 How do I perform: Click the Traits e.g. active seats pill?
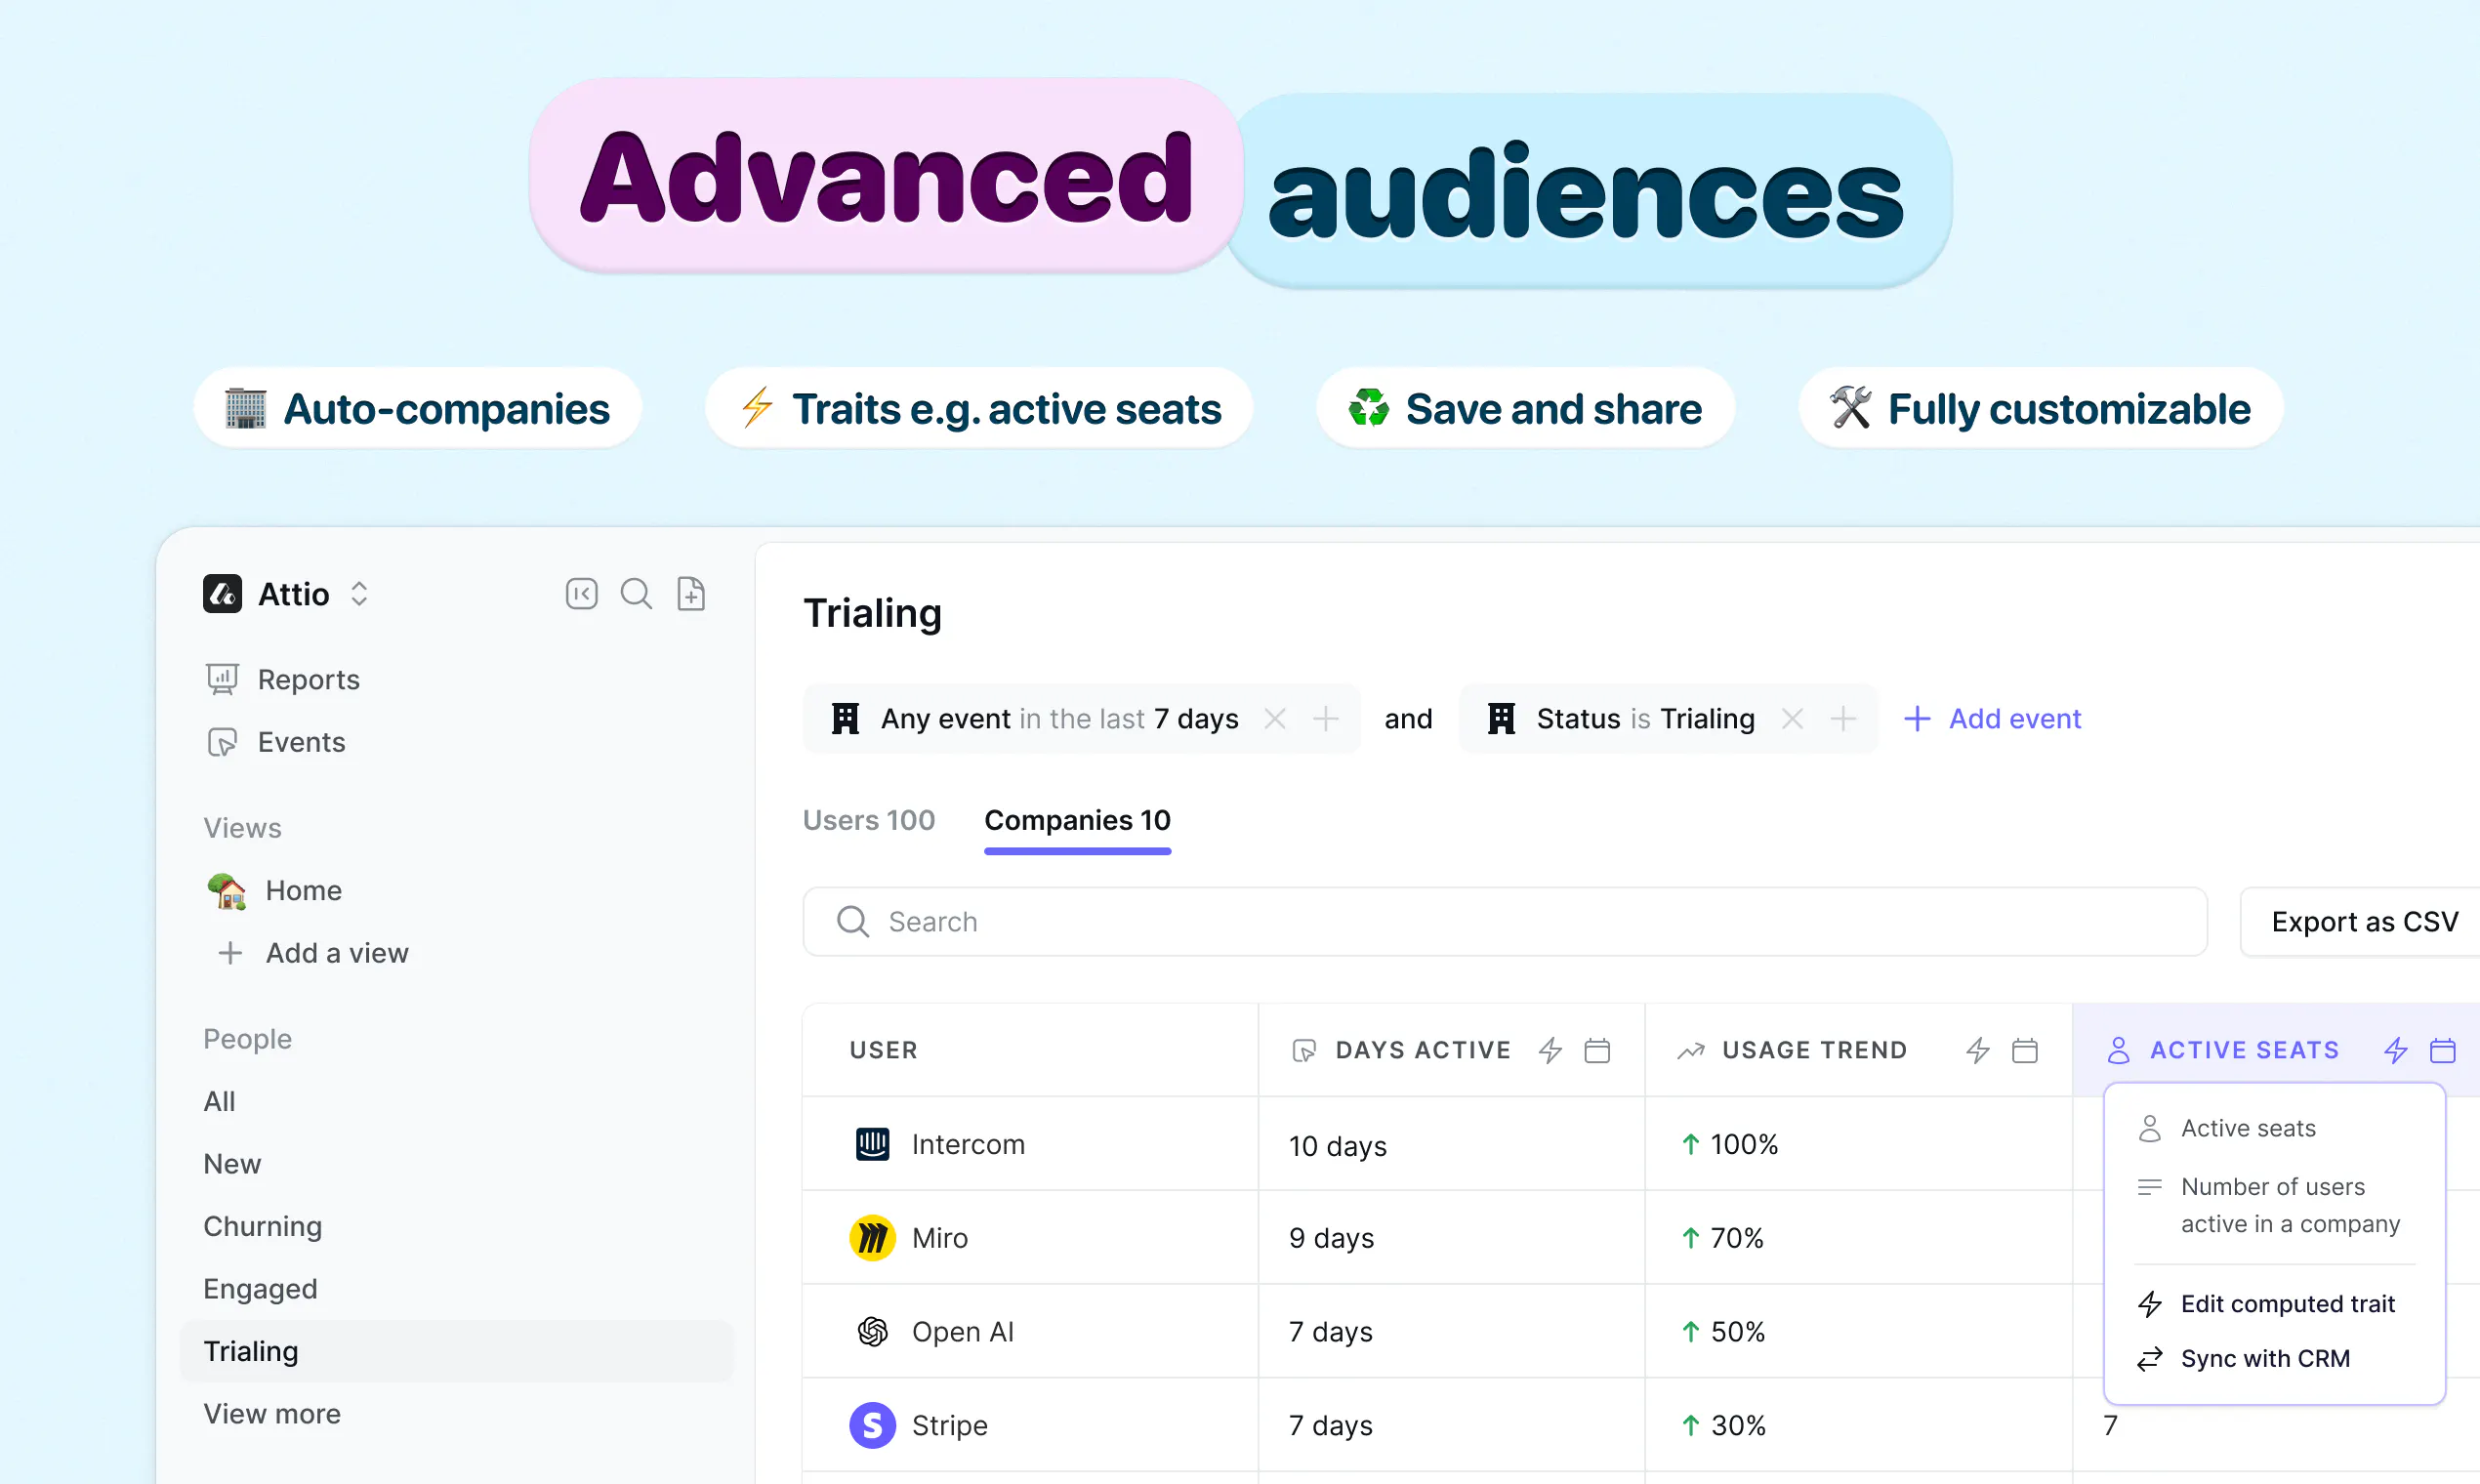coord(979,408)
